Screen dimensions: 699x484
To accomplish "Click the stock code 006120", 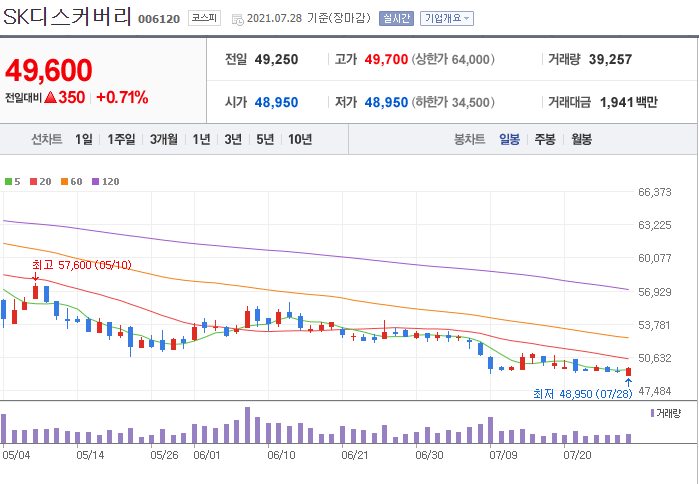I will point(159,19).
